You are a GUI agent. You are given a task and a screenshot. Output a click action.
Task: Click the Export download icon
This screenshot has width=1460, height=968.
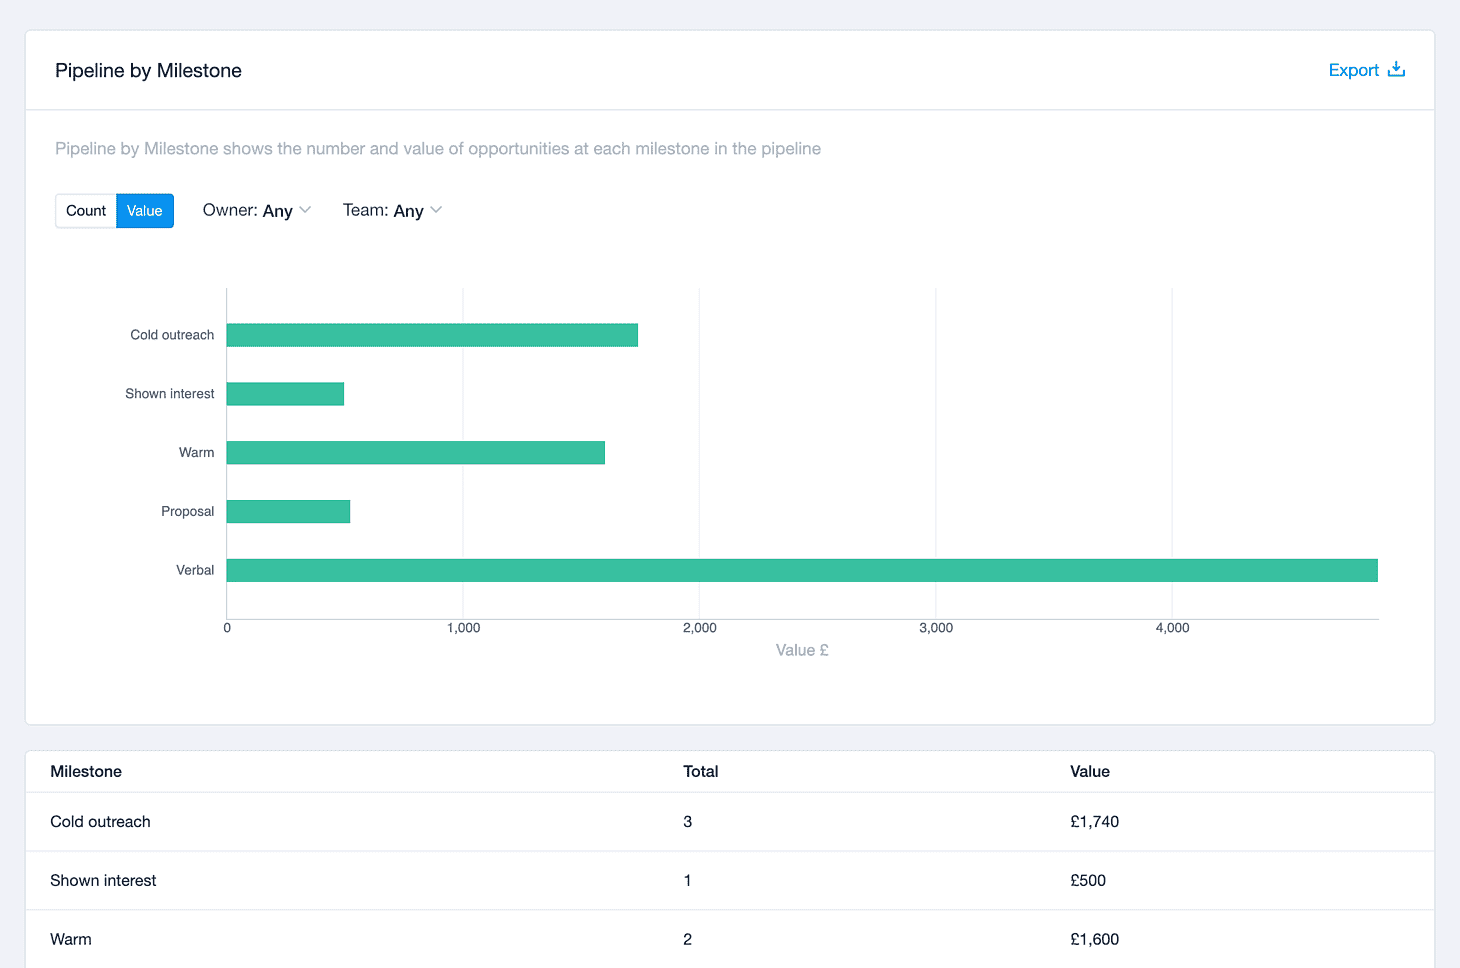[x=1397, y=69]
